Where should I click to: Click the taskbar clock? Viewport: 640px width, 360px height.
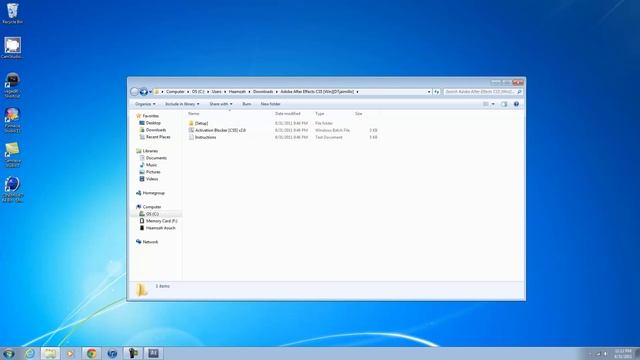coord(622,353)
